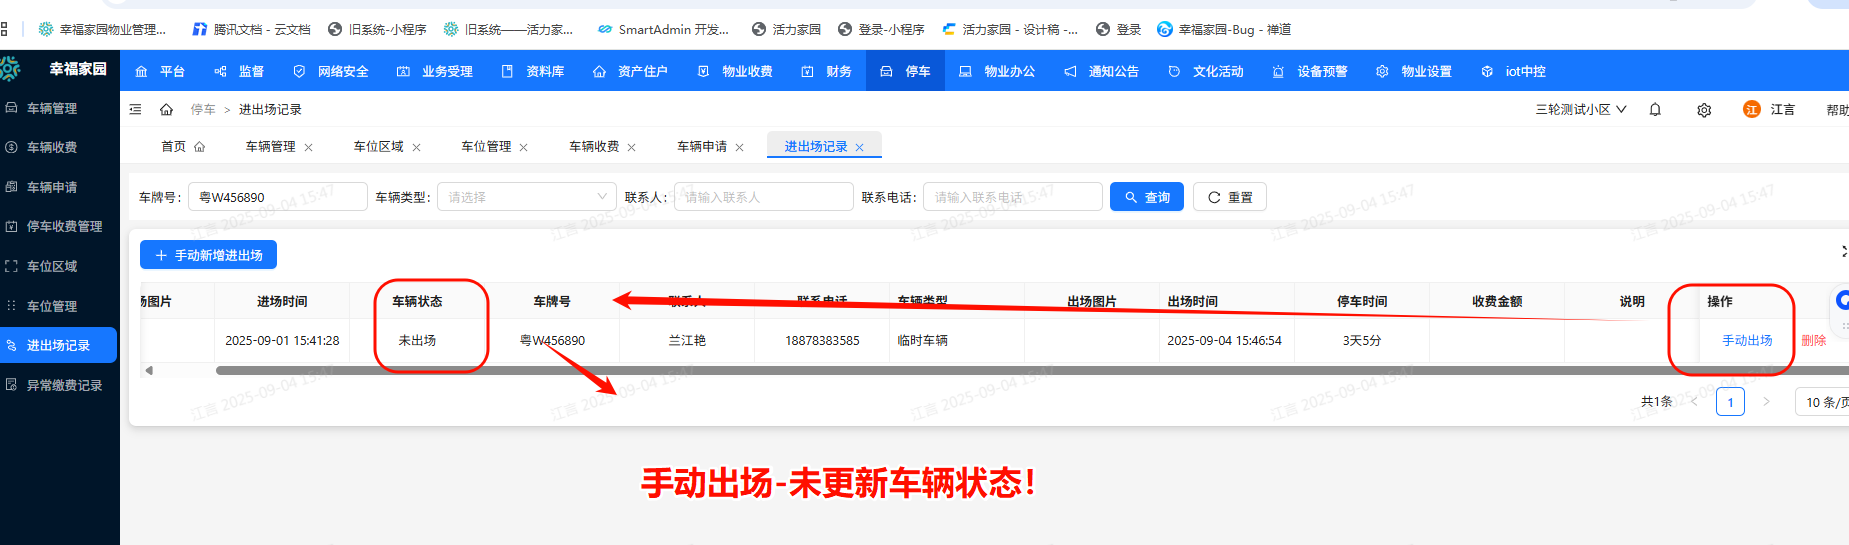1849x545 pixels.
Task: Click the 停车 breadcrumb link
Action: (203, 109)
